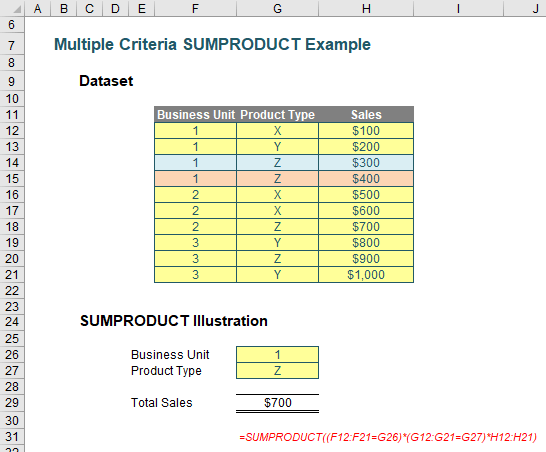
Task: Select the $600 sales cell
Action: pyautogui.click(x=366, y=211)
